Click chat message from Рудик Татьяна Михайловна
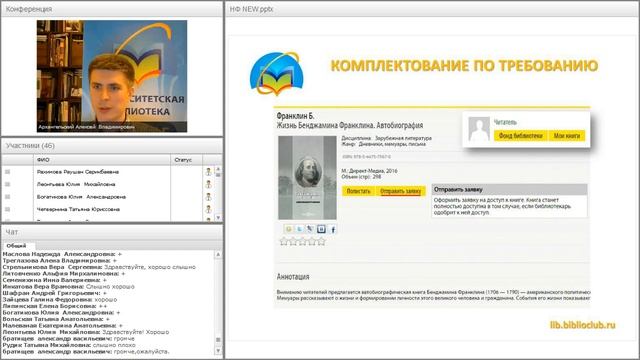Image resolution: width=640 pixels, height=360 pixels. coord(69,345)
